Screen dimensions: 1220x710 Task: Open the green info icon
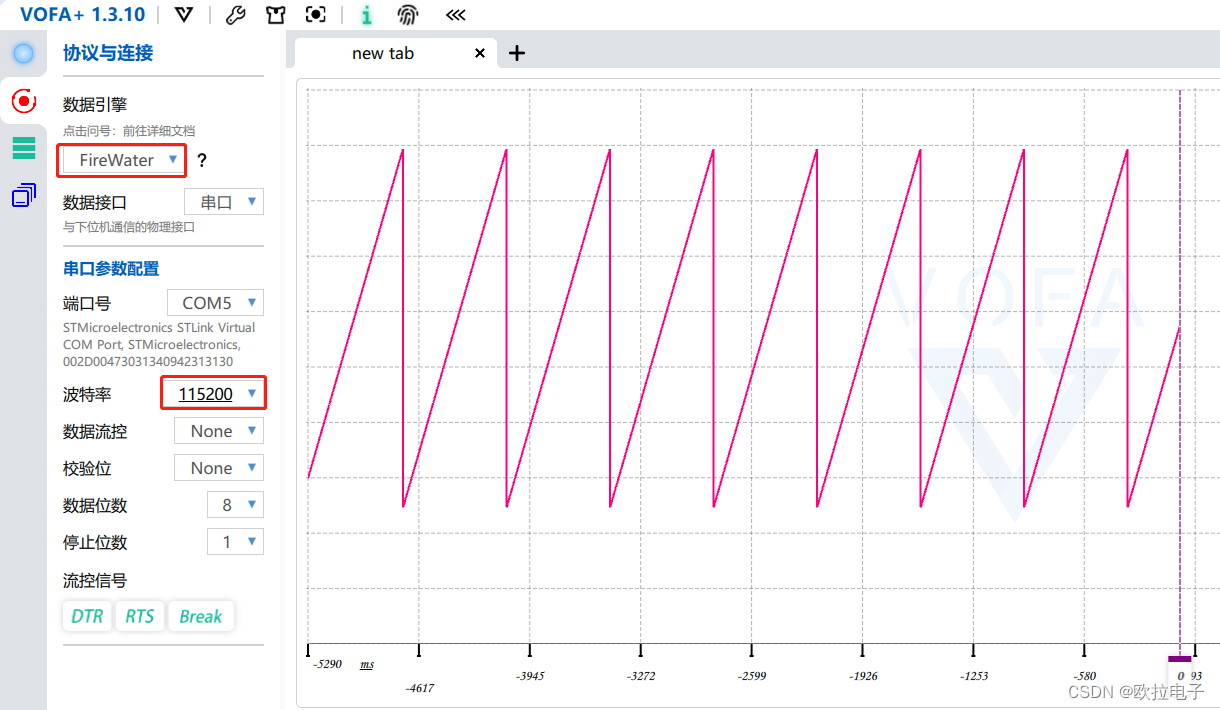pyautogui.click(x=366, y=15)
